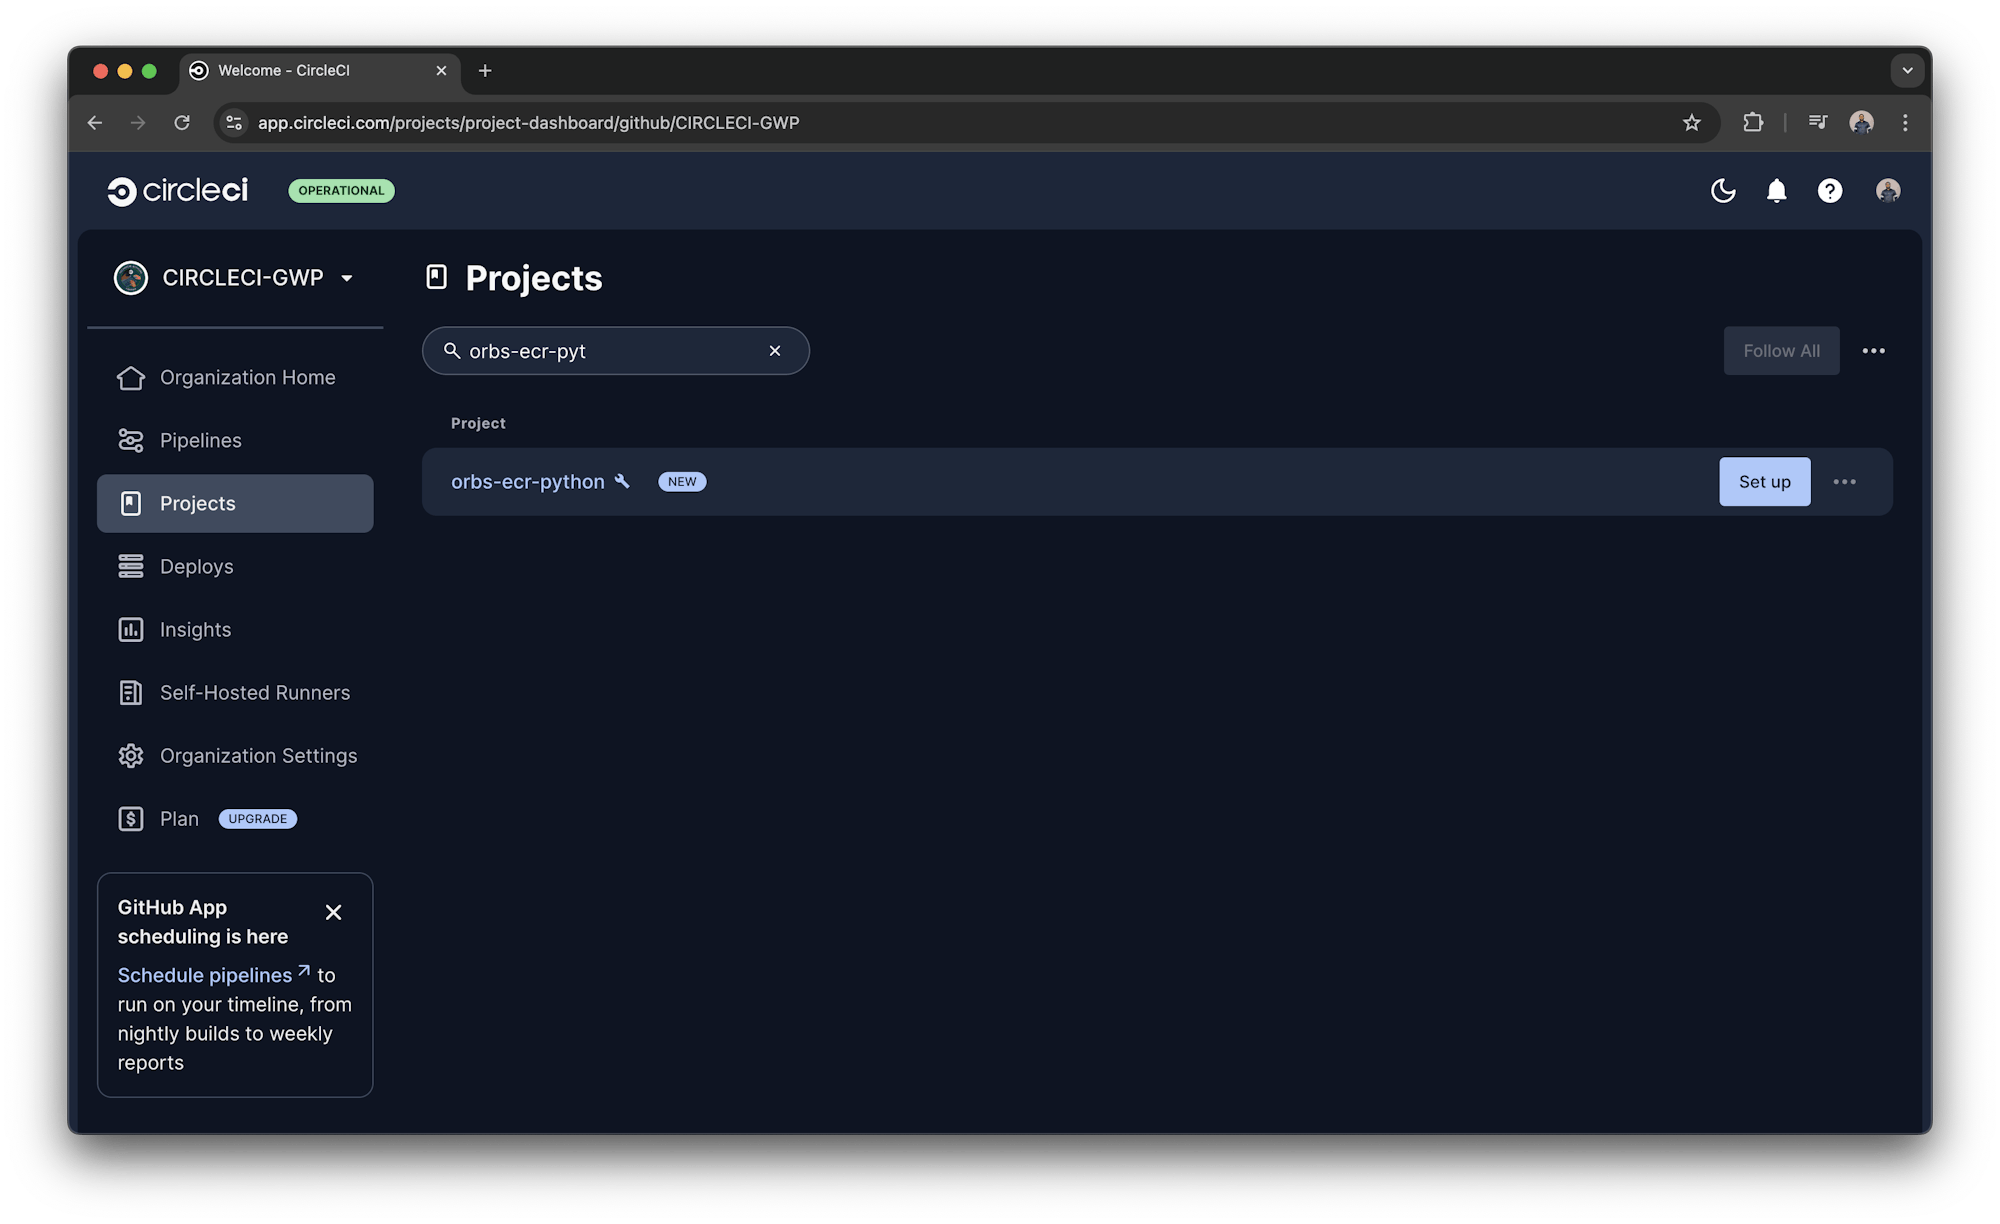Image resolution: width=2000 pixels, height=1224 pixels.
Task: Clear the search with the X button
Action: click(x=775, y=351)
